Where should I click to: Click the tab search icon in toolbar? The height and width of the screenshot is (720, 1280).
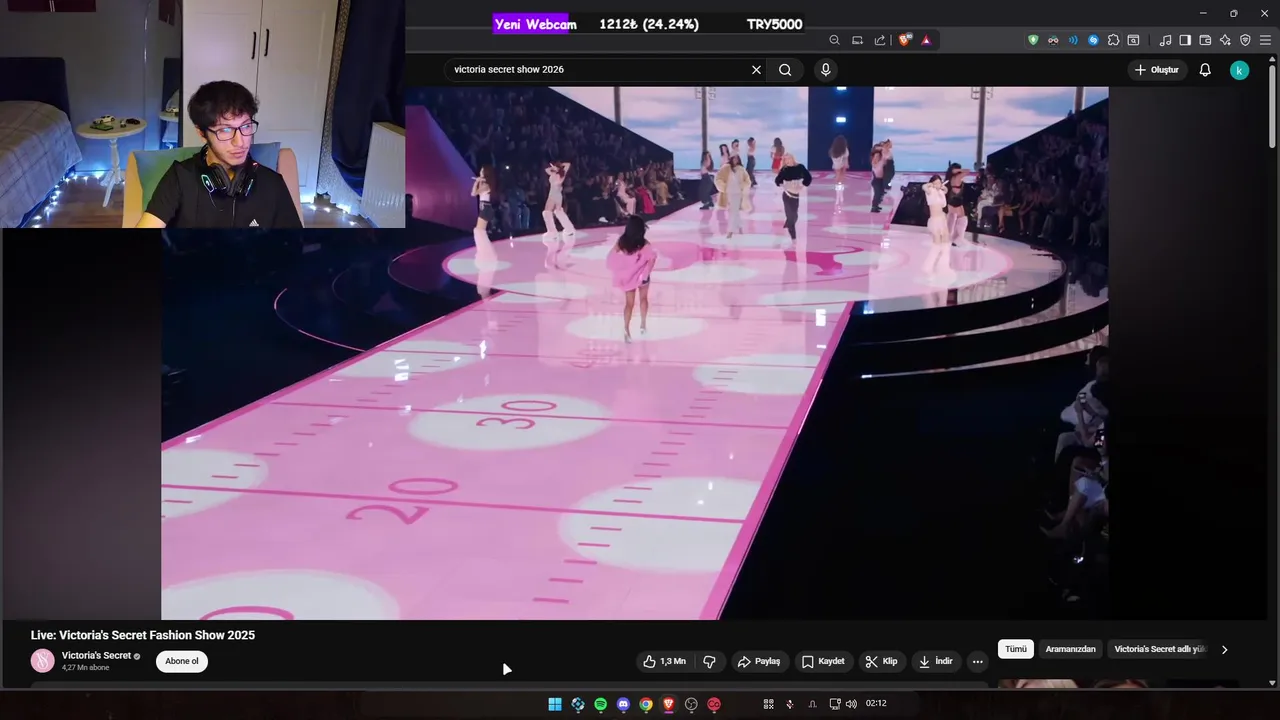(1133, 40)
